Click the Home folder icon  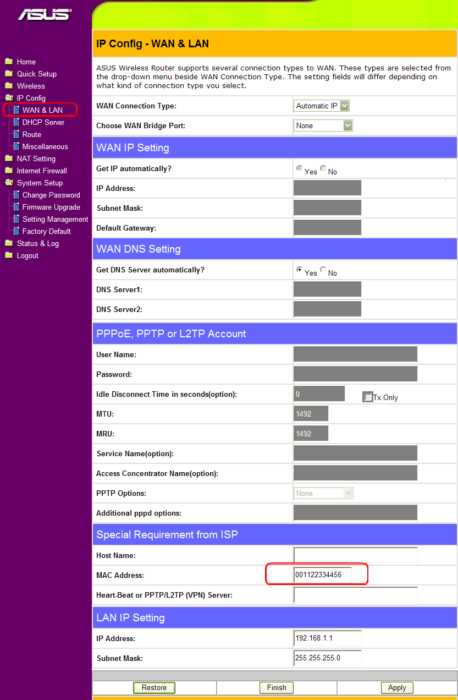(x=8, y=61)
